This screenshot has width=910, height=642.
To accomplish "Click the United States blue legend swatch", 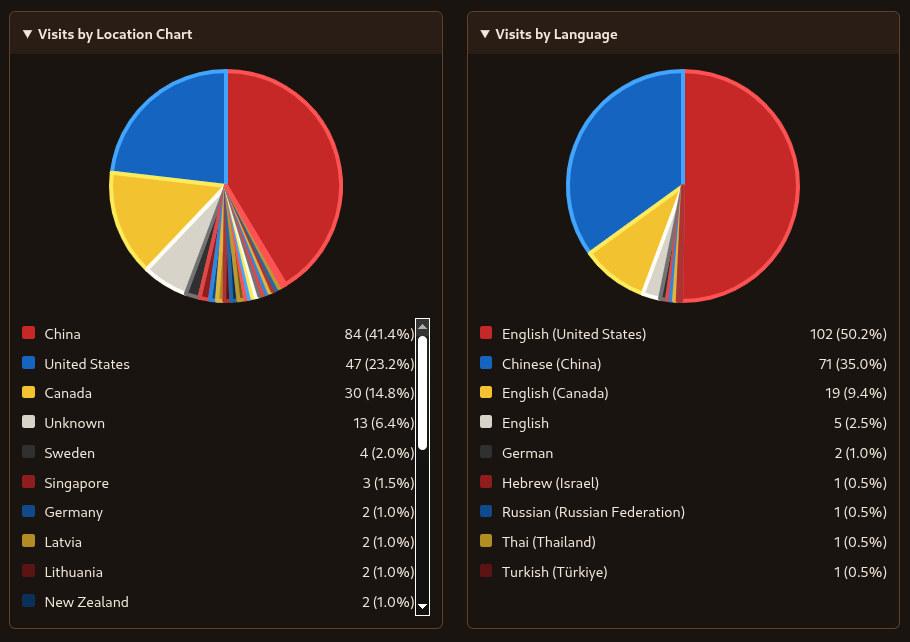I will [28, 363].
